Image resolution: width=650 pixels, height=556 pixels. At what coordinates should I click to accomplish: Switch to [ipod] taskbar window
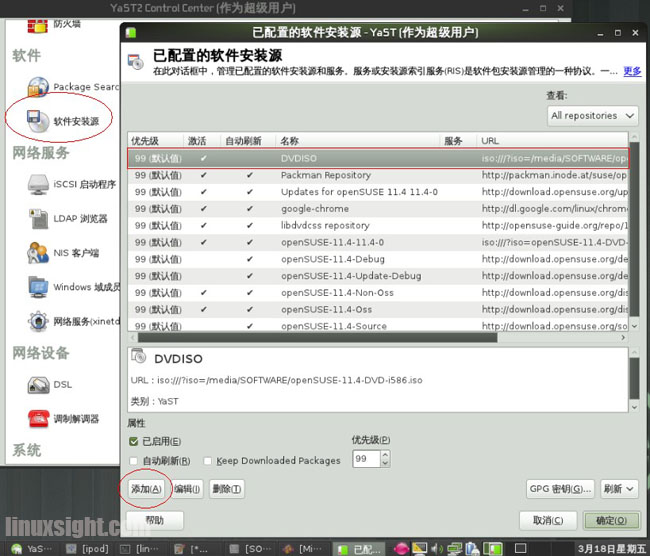(x=88, y=549)
